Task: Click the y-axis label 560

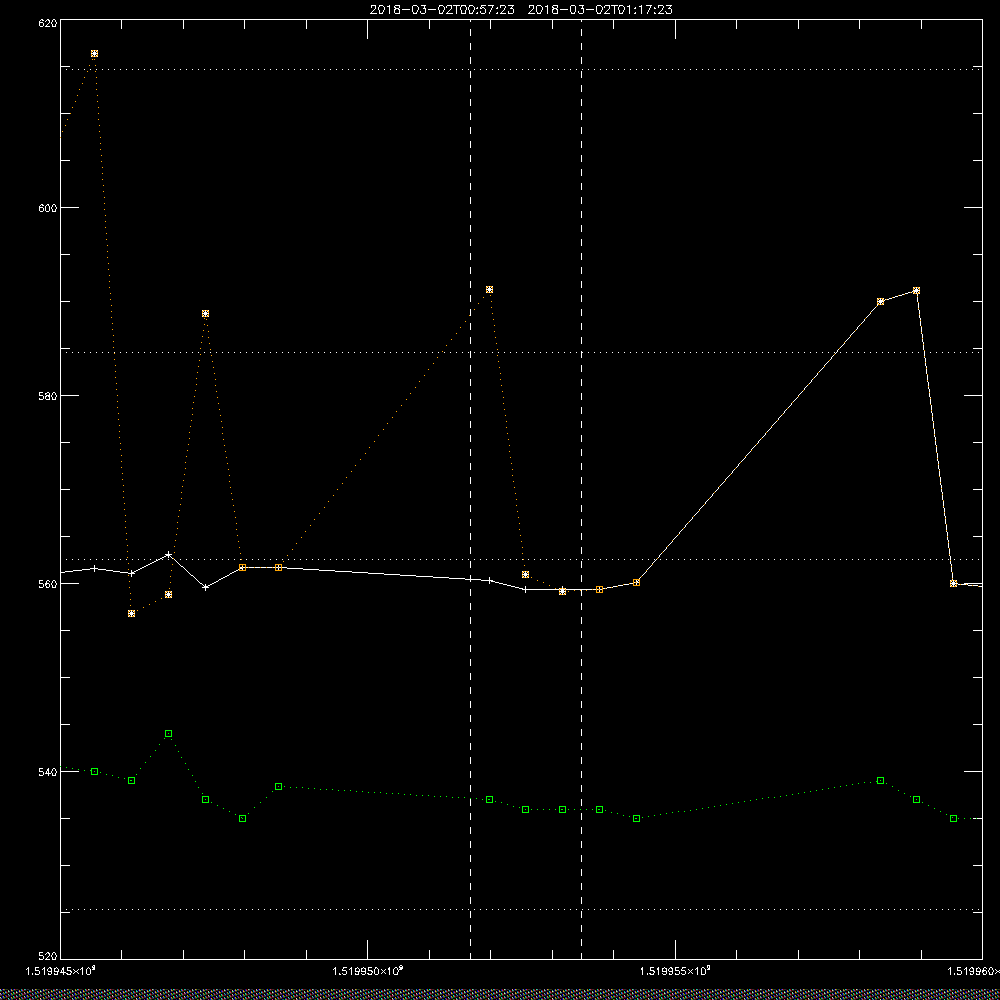Action: click(48, 584)
